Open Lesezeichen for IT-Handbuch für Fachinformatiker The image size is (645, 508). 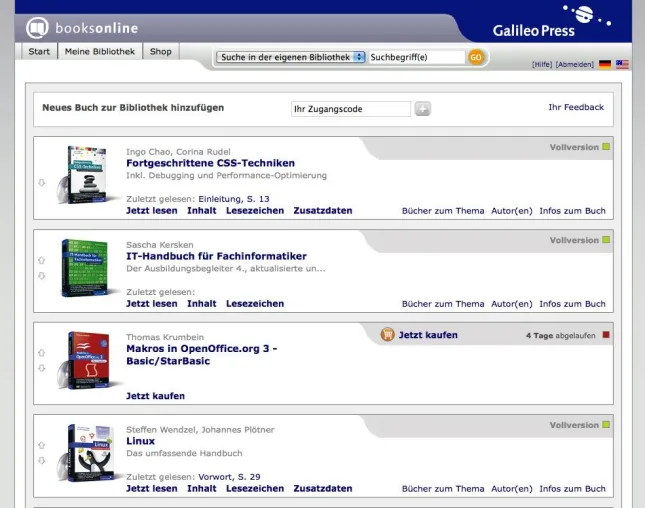pos(255,304)
